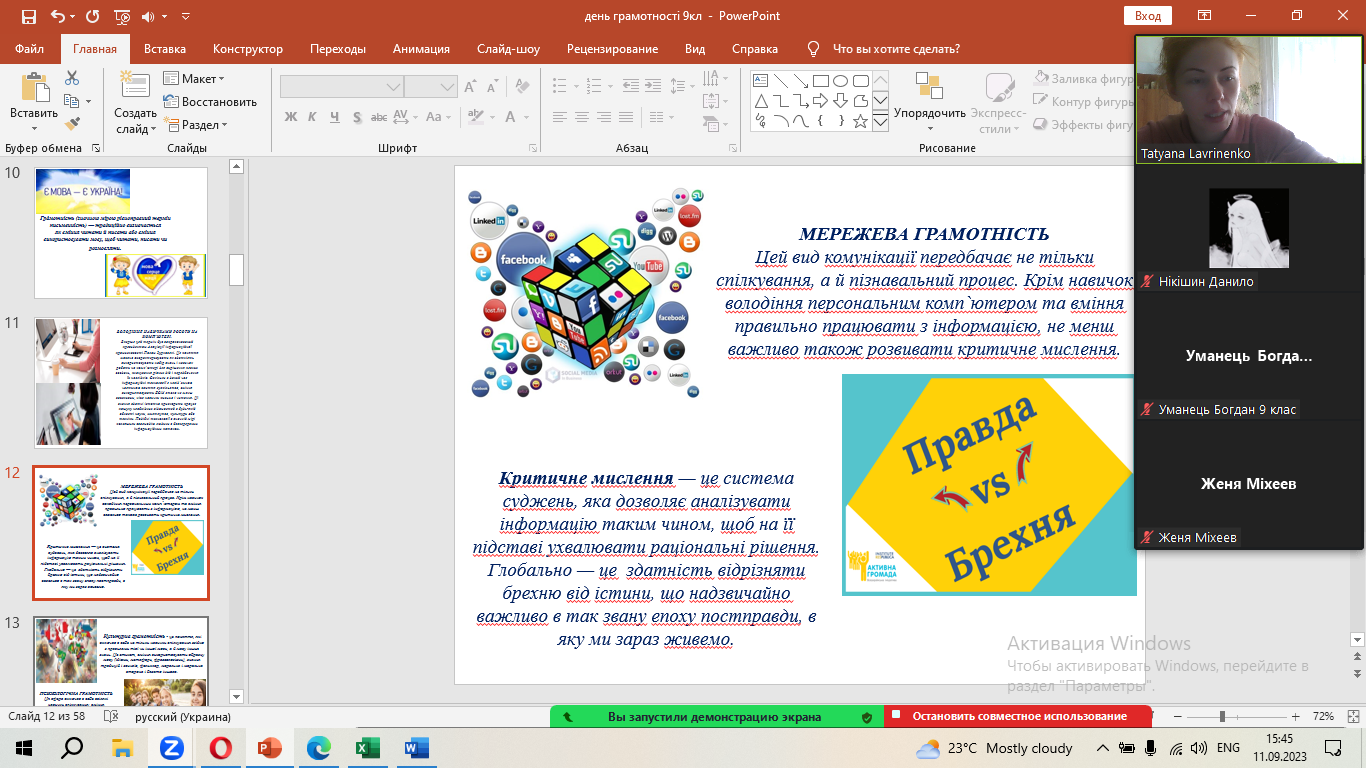Open the font name combo box
Viewport: 1366px width, 768px height.
tap(341, 87)
